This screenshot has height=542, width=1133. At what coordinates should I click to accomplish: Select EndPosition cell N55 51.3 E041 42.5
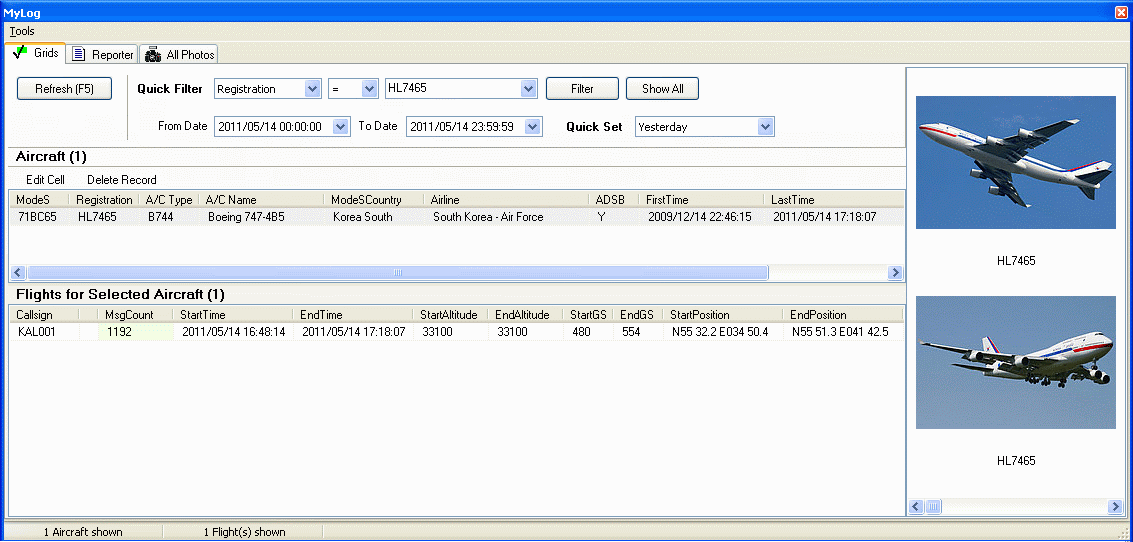843,332
